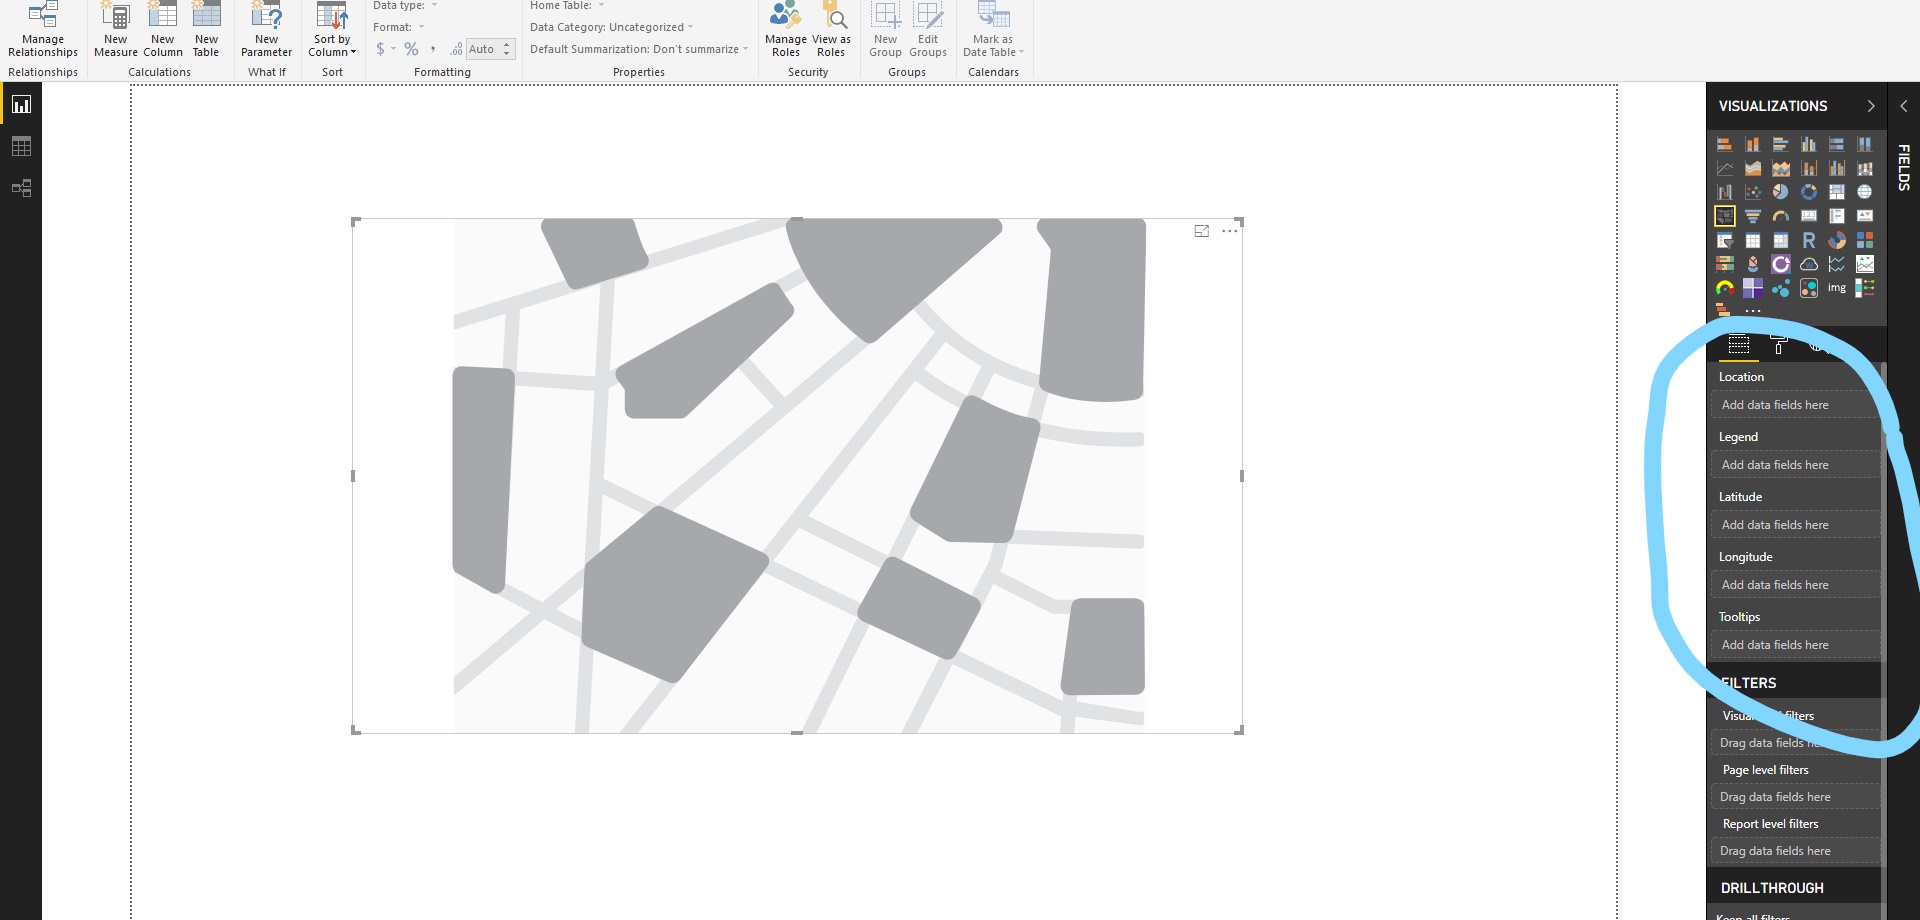Image resolution: width=1920 pixels, height=920 pixels.
Task: Create a New Measure
Action: (116, 30)
